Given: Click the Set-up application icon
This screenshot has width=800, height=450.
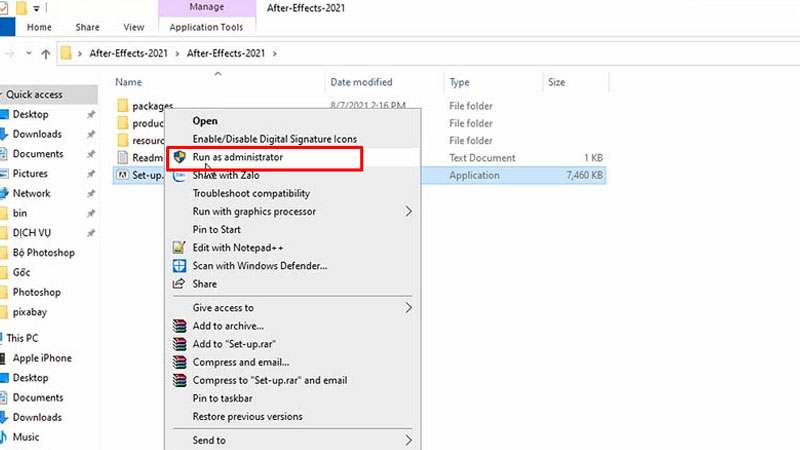Looking at the screenshot, I should click(x=122, y=175).
